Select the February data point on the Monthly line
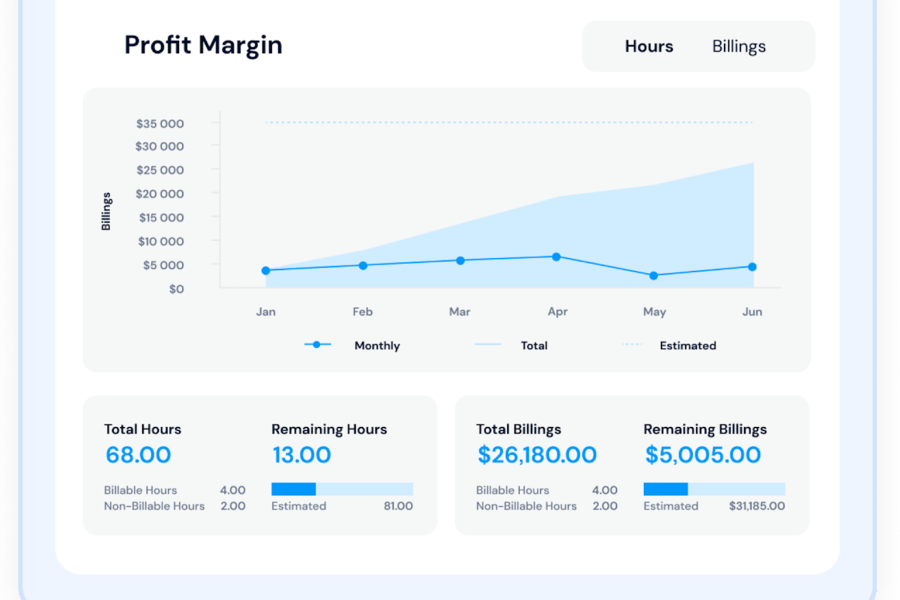Image resolution: width=900 pixels, height=600 pixels. [363, 265]
